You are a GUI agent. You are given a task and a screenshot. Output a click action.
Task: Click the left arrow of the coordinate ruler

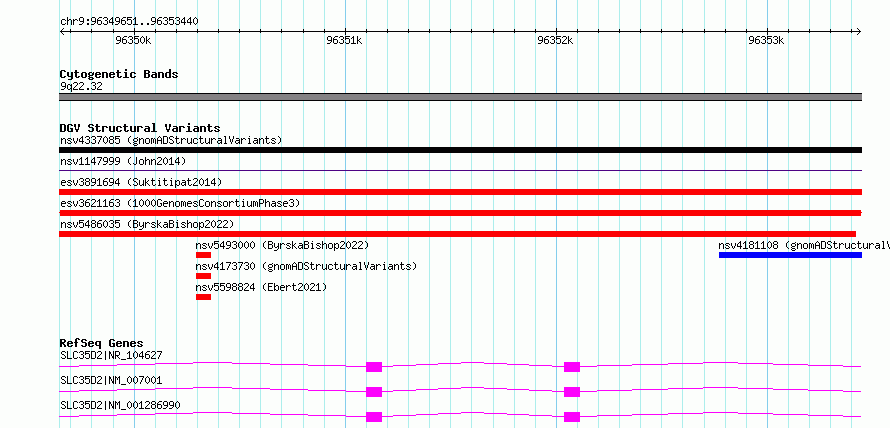[x=63, y=31]
